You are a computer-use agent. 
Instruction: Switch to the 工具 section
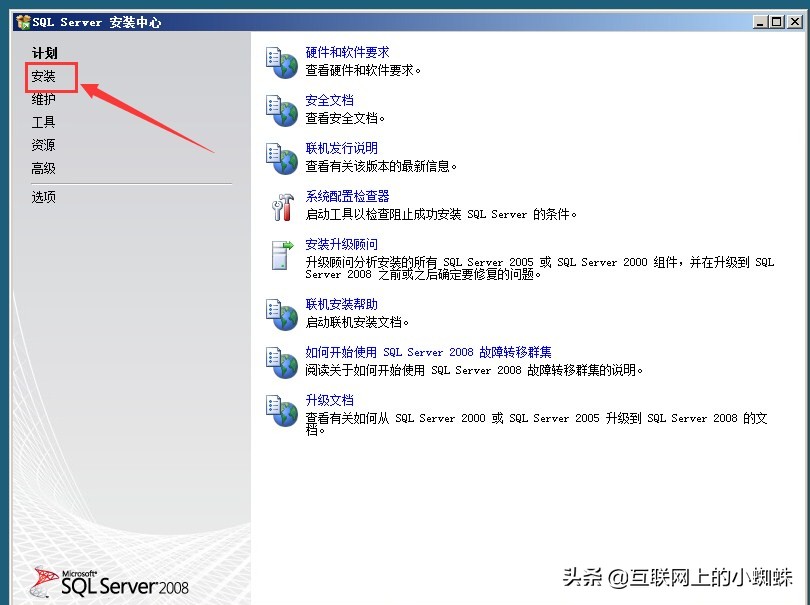tap(44, 122)
